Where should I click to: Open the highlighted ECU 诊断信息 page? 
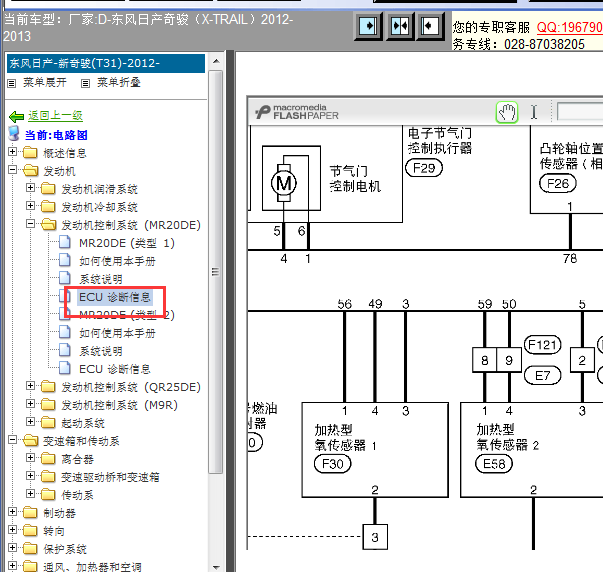pyautogui.click(x=115, y=297)
